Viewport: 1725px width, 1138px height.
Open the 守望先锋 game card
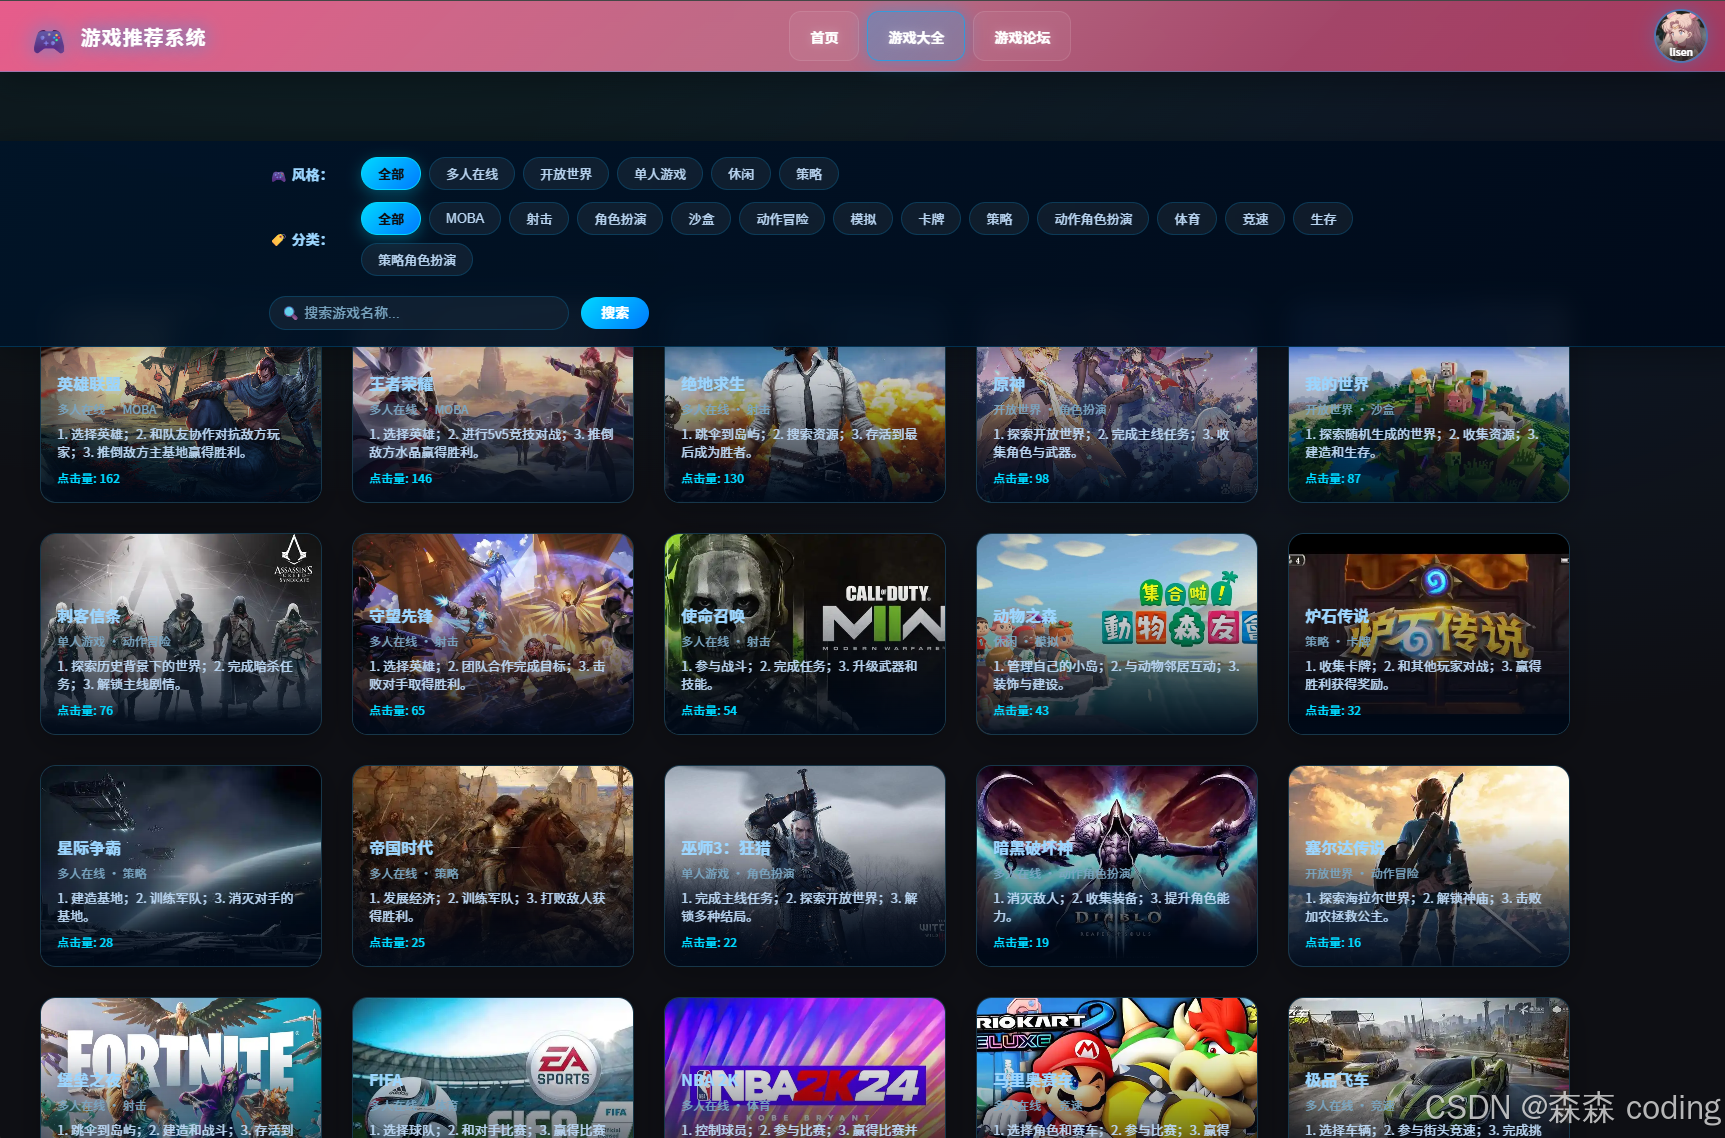493,634
